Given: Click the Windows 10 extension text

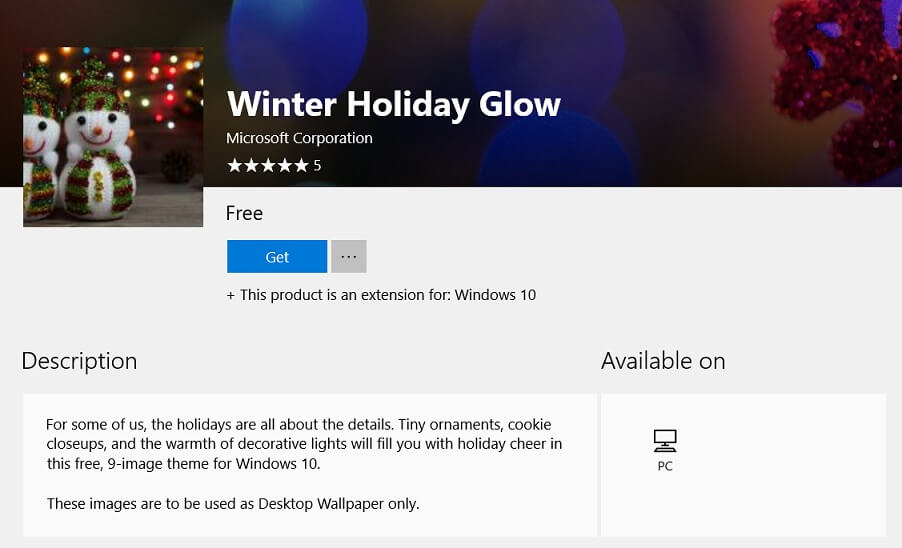Looking at the screenshot, I should pyautogui.click(x=495, y=295).
